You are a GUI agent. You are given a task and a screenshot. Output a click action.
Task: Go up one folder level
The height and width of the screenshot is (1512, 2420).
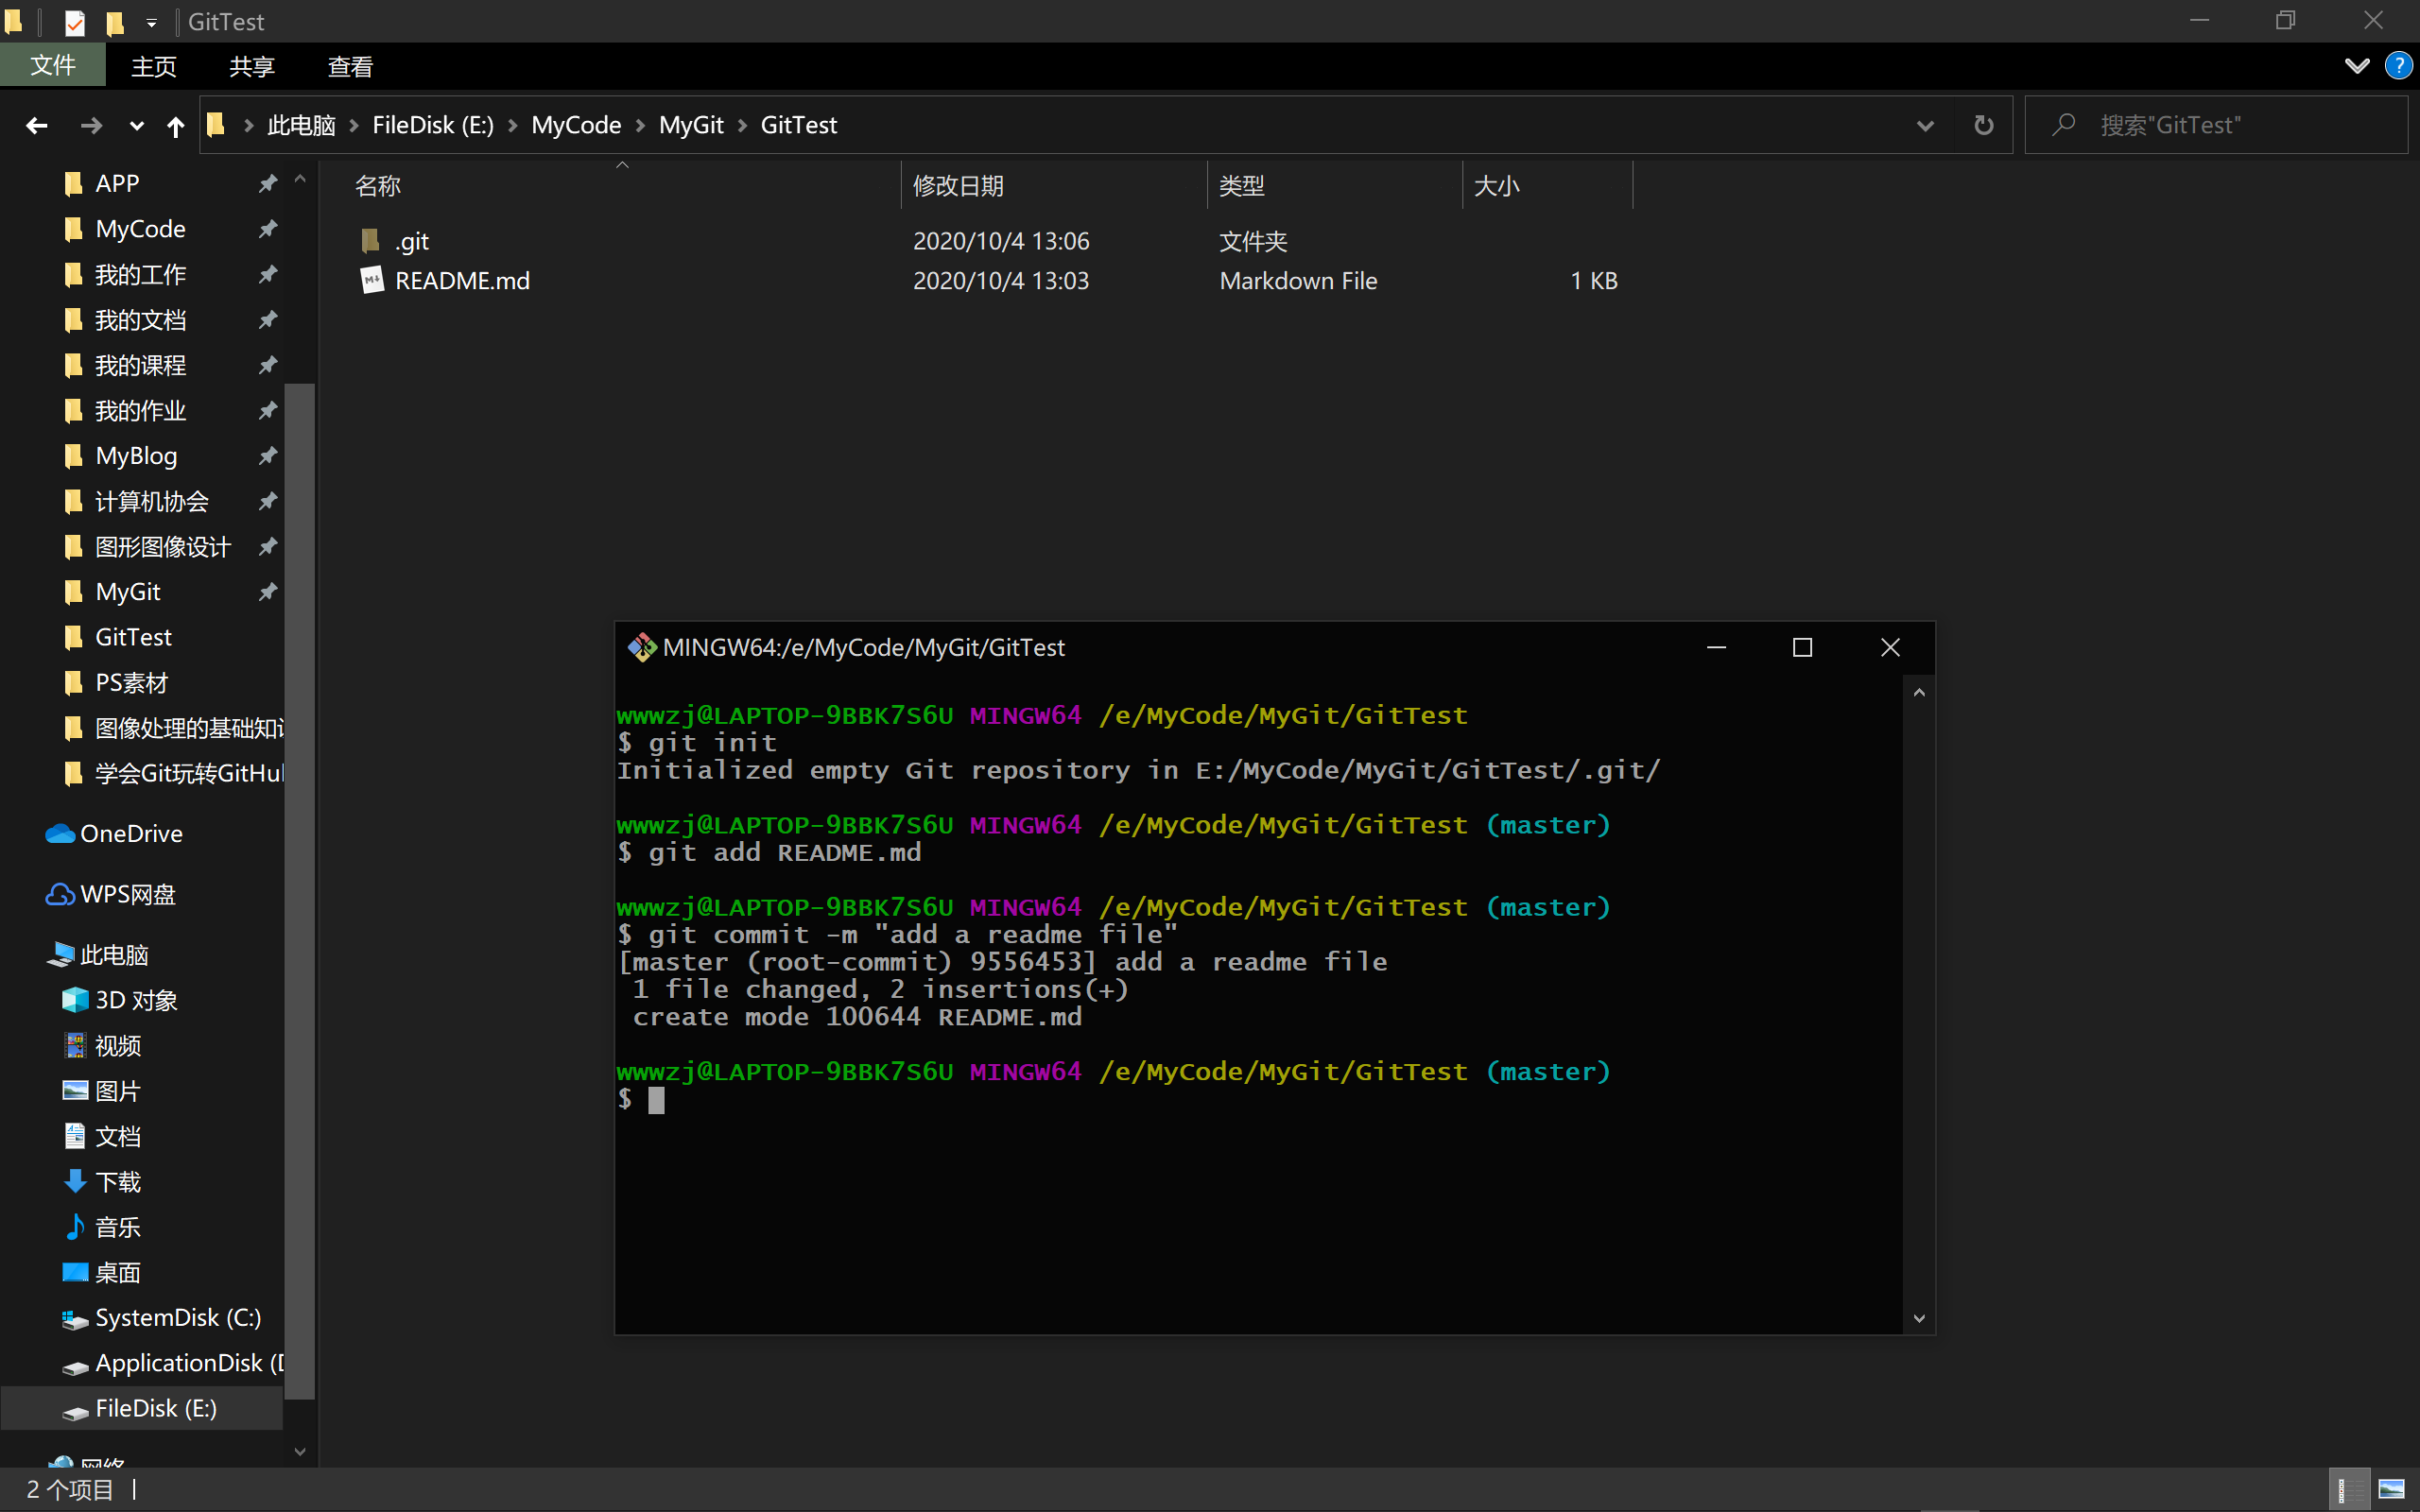pyautogui.click(x=176, y=126)
